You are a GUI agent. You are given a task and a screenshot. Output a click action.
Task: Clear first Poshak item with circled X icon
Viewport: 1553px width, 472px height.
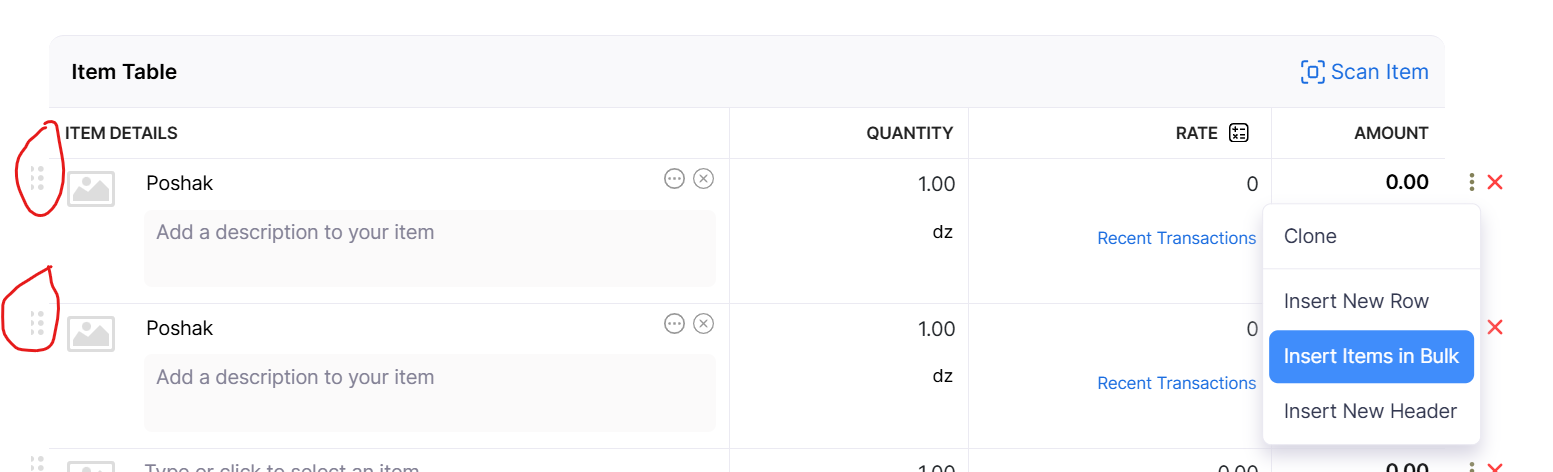[x=704, y=179]
